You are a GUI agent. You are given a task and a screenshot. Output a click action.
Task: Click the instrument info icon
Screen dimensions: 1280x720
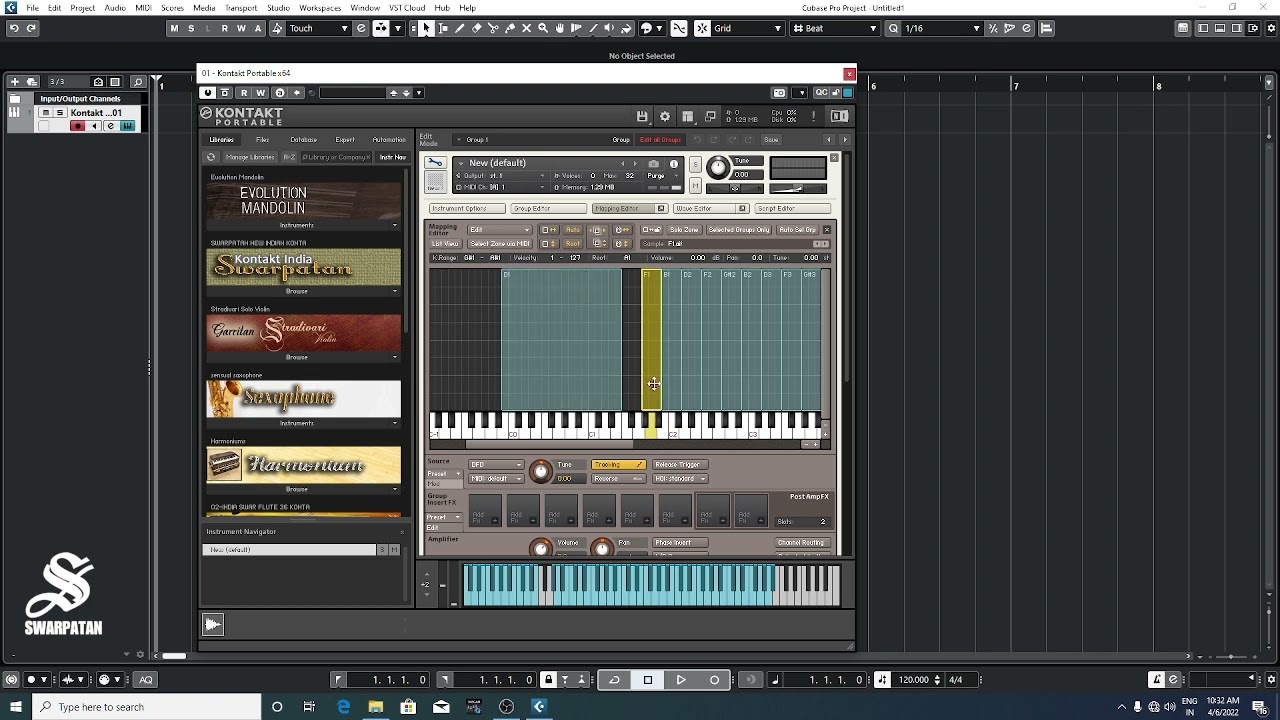coord(674,163)
